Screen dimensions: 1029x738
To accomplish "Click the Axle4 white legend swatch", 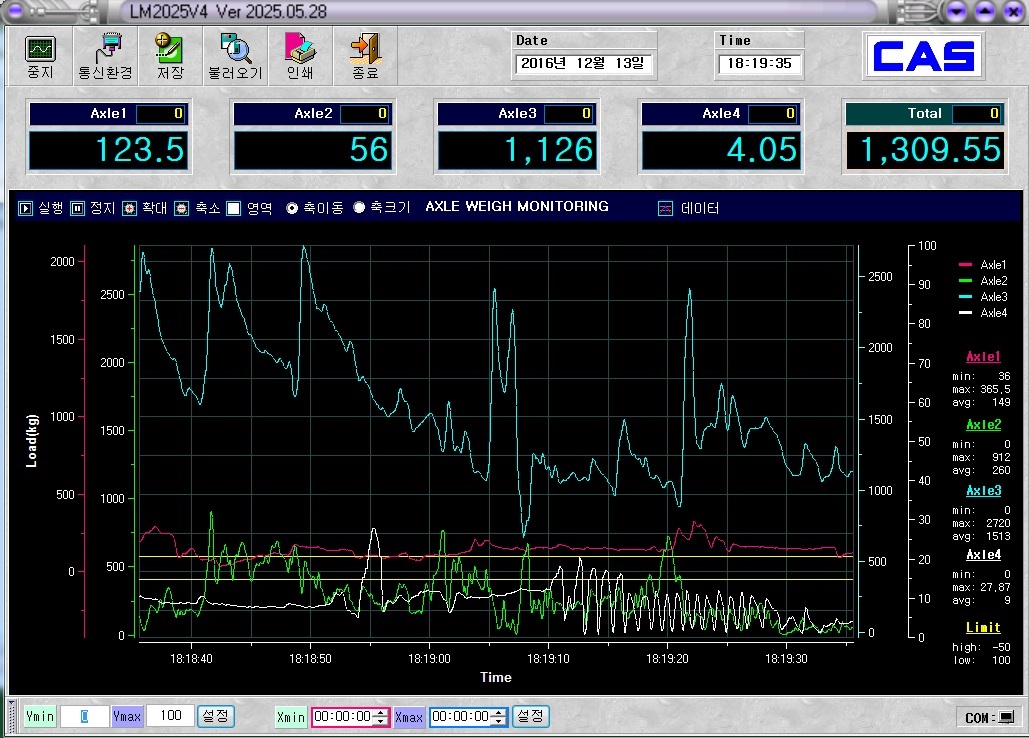I will point(965,312).
